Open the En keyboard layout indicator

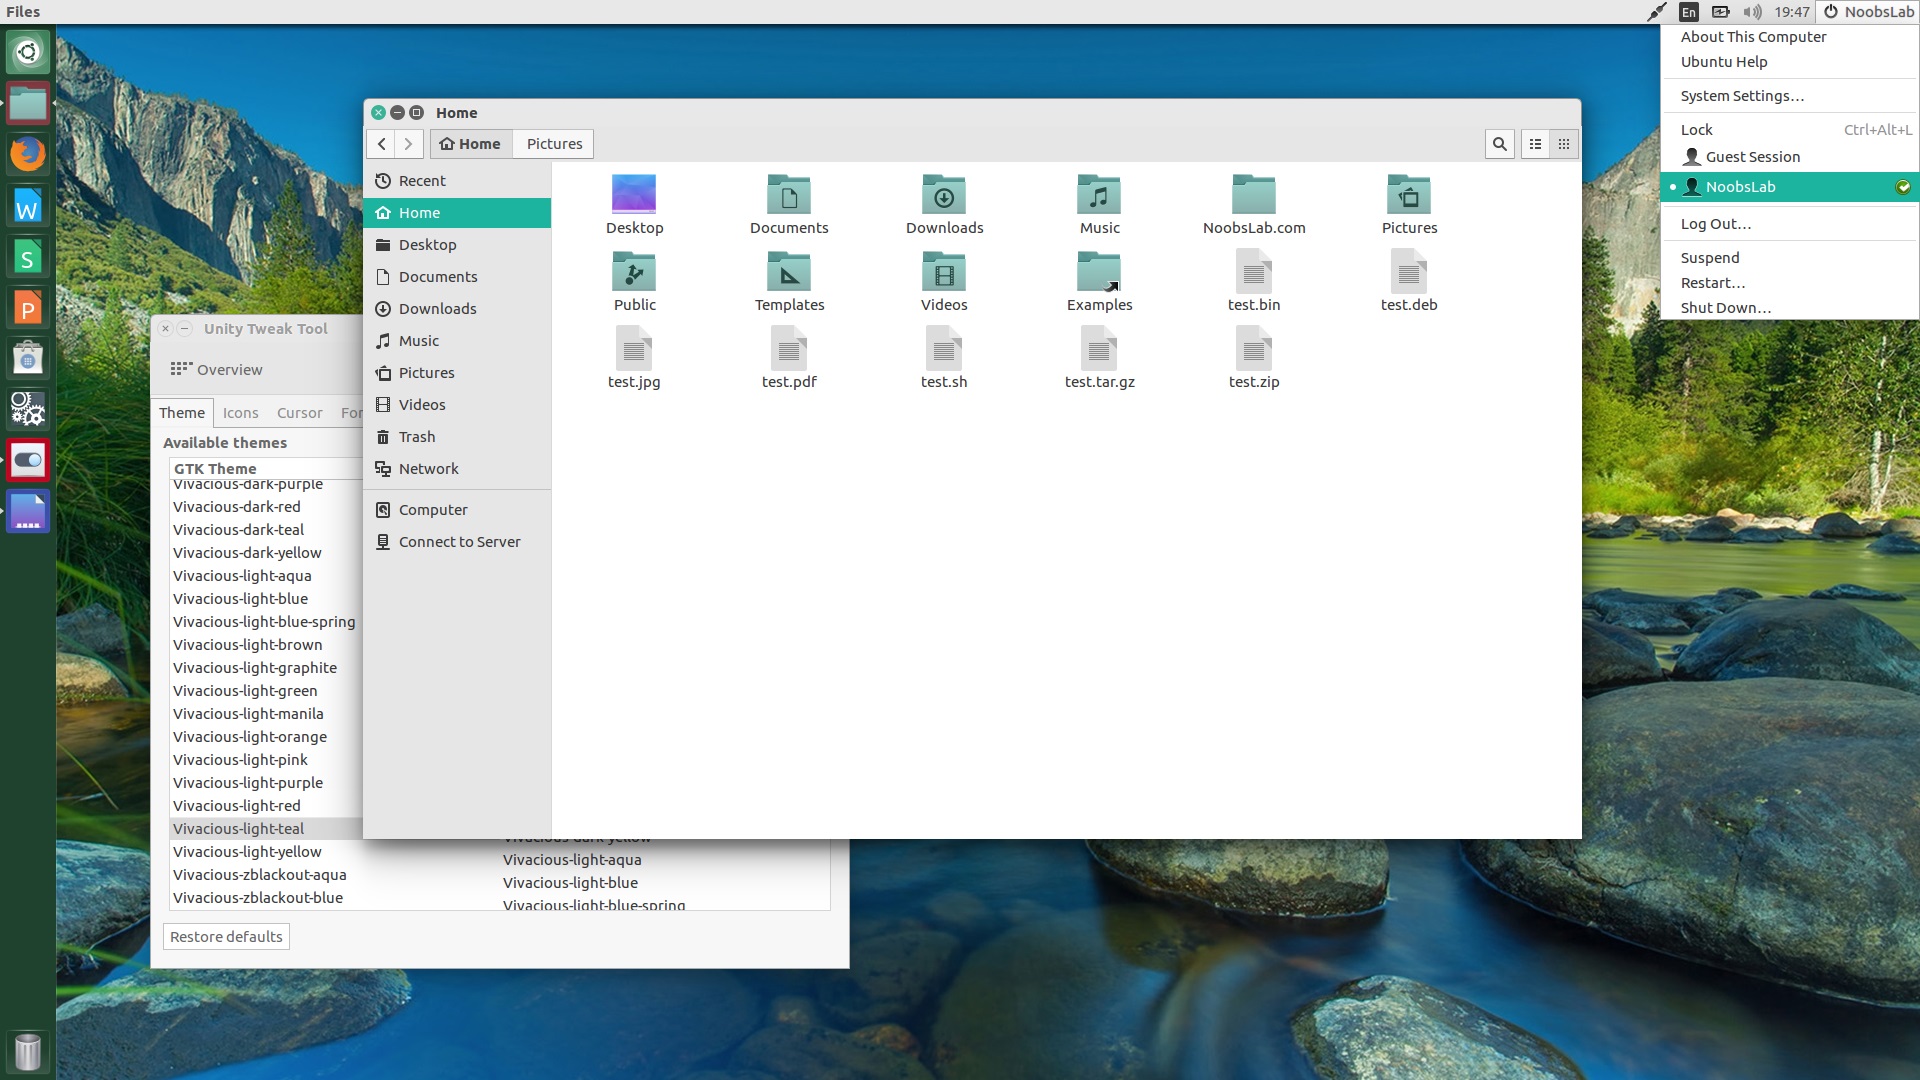(1687, 12)
